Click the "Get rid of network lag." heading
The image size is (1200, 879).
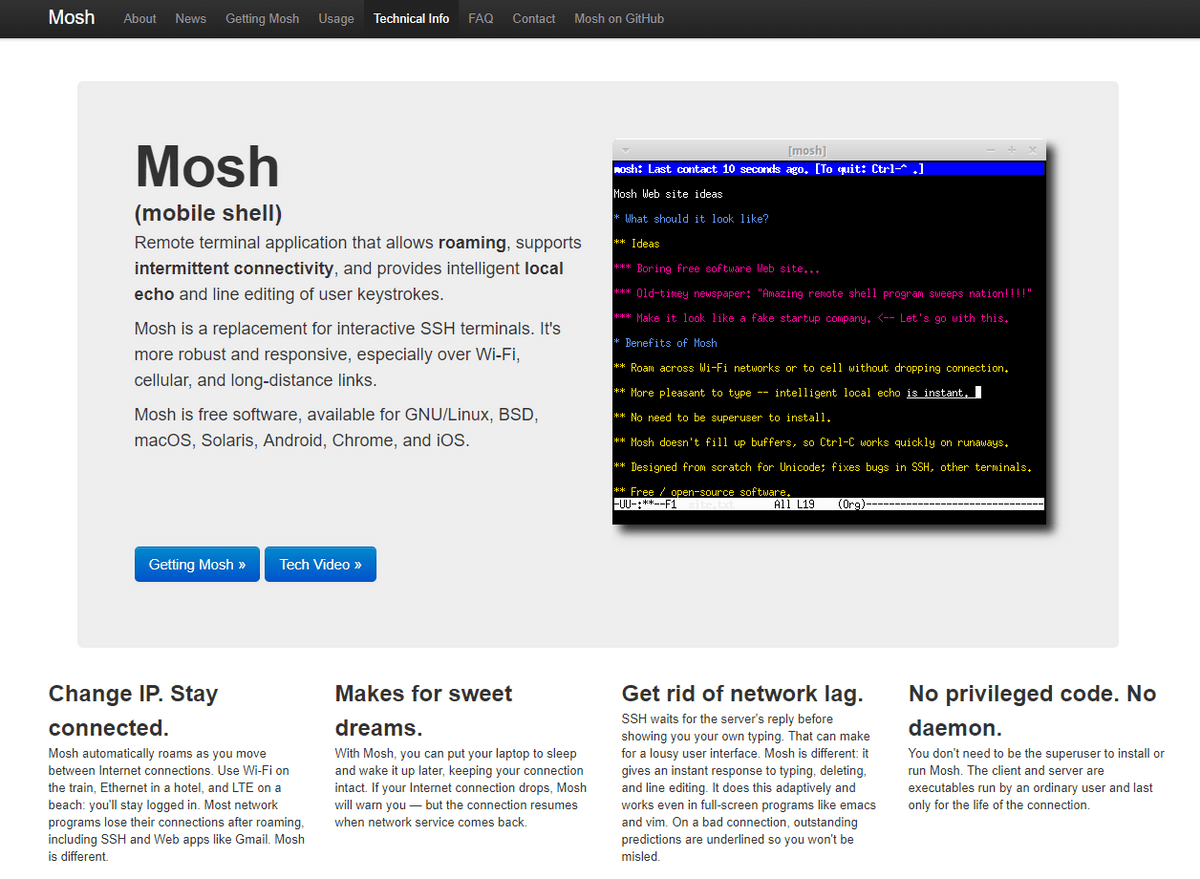click(x=742, y=693)
